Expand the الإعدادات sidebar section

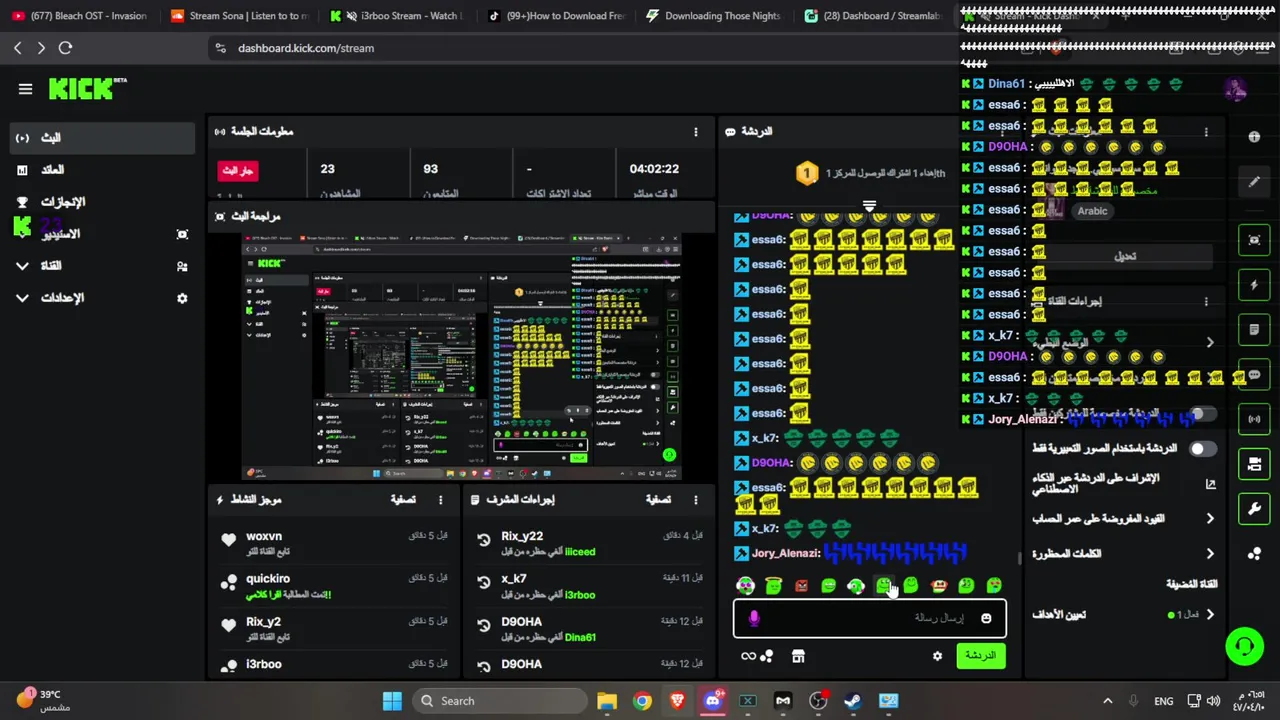[102, 298]
